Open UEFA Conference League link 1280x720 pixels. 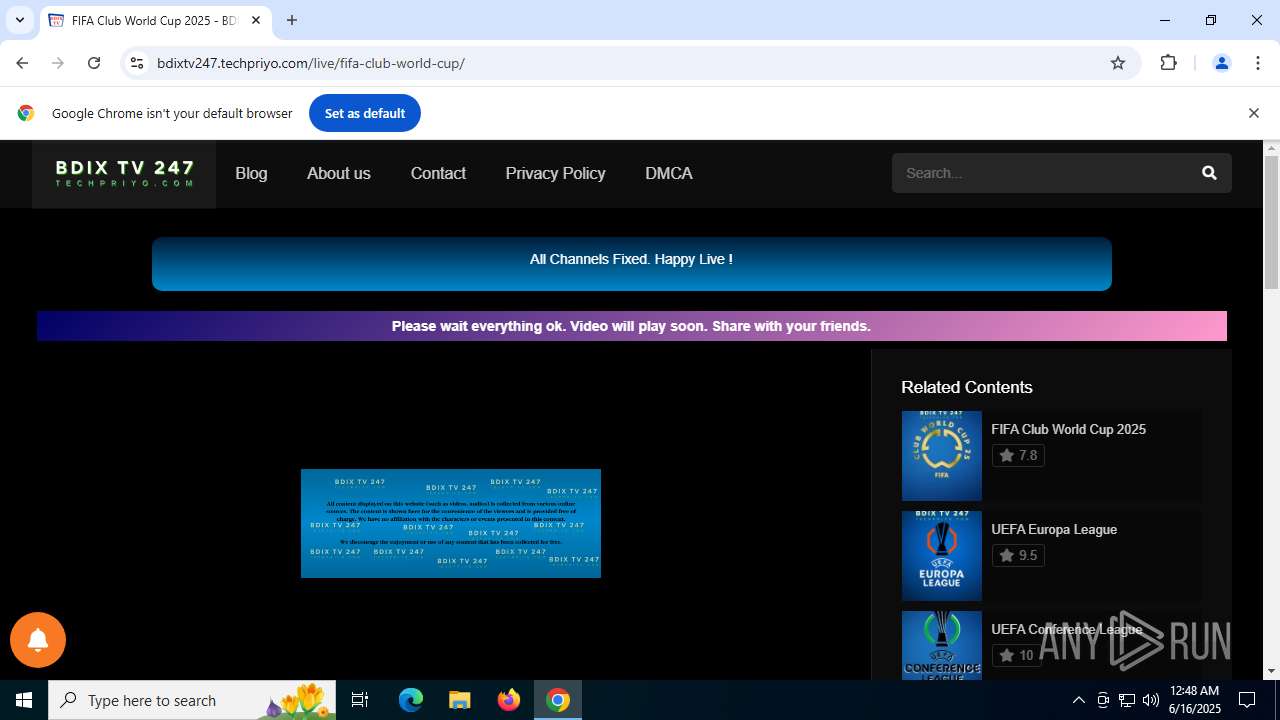pyautogui.click(x=1066, y=629)
